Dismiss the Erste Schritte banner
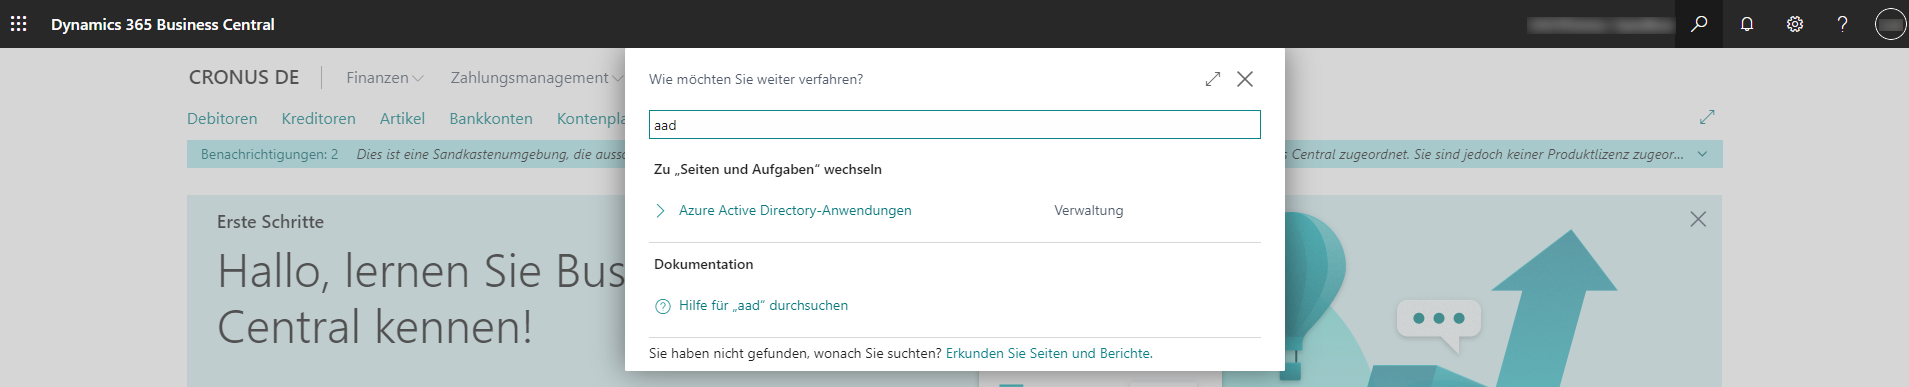The image size is (1909, 387). (x=1698, y=219)
